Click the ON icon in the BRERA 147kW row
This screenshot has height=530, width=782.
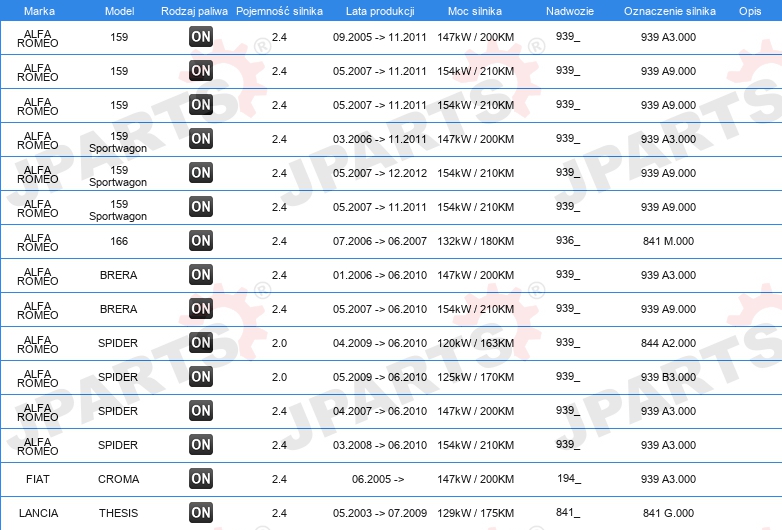pos(201,274)
